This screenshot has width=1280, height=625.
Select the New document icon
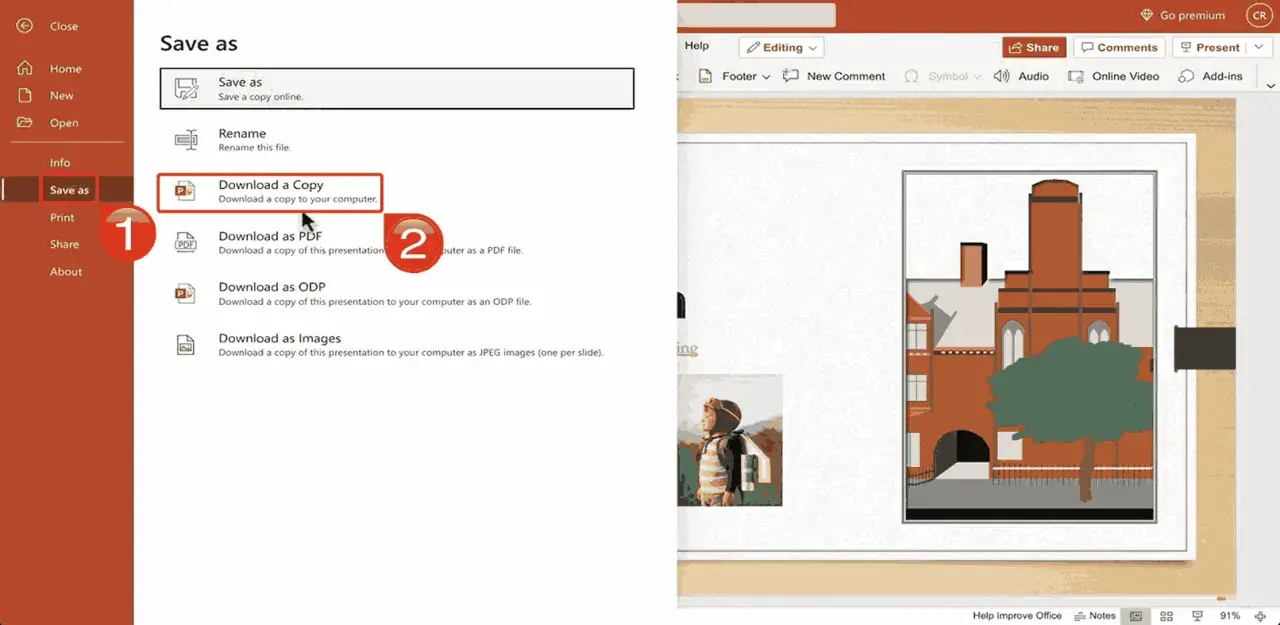[x=25, y=96]
